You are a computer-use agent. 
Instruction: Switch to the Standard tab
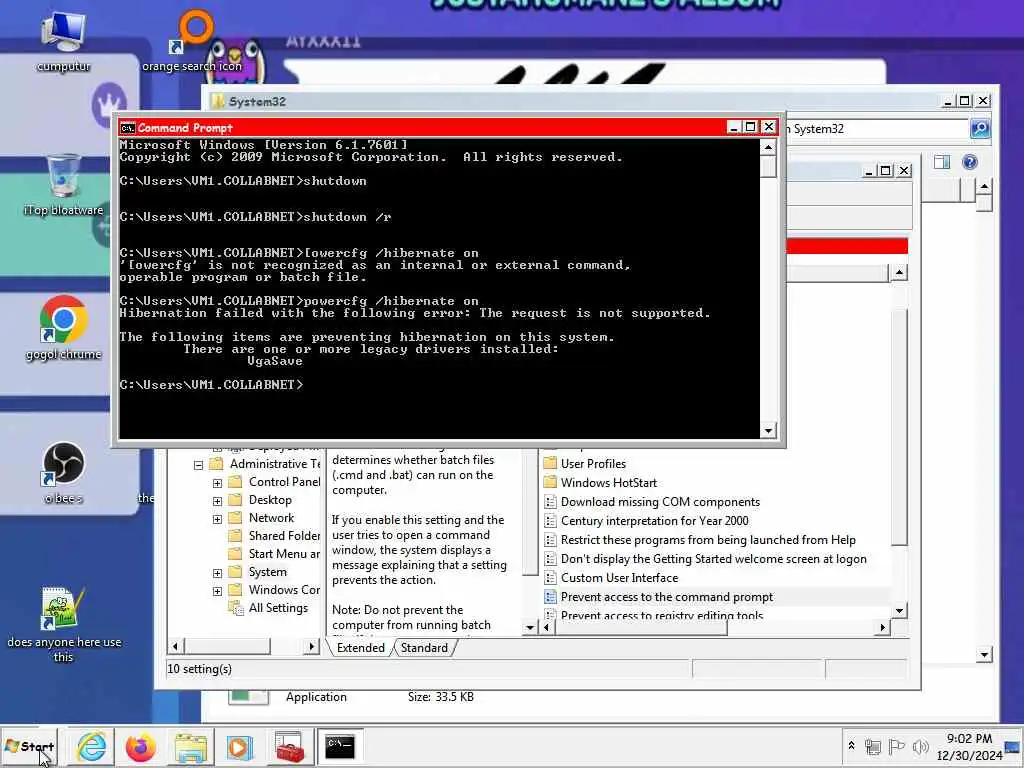424,648
